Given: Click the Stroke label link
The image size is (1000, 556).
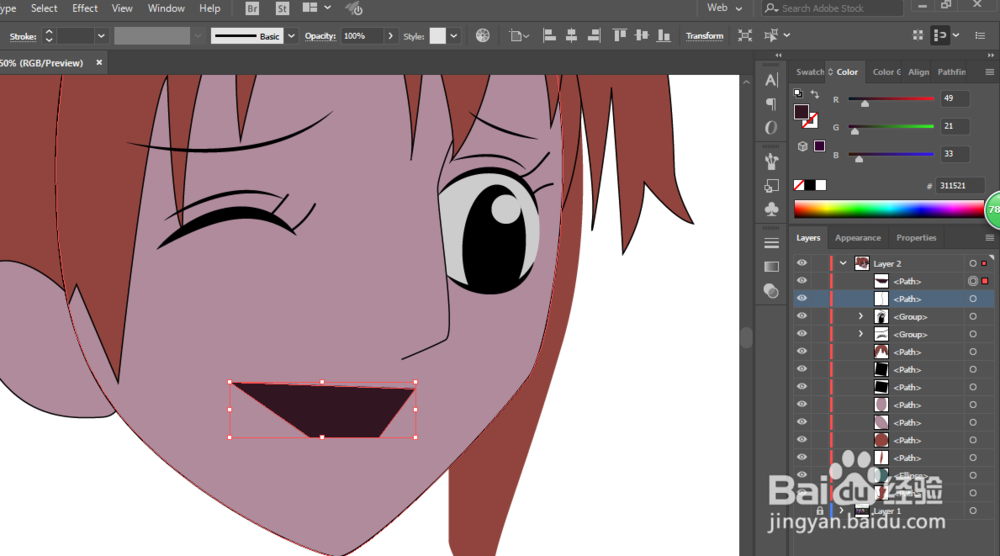Looking at the screenshot, I should click(23, 36).
